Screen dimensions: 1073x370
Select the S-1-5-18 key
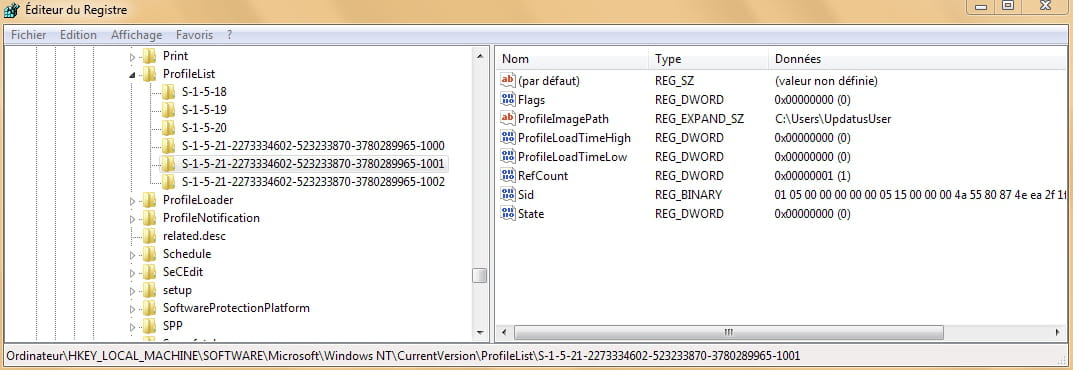[x=204, y=92]
